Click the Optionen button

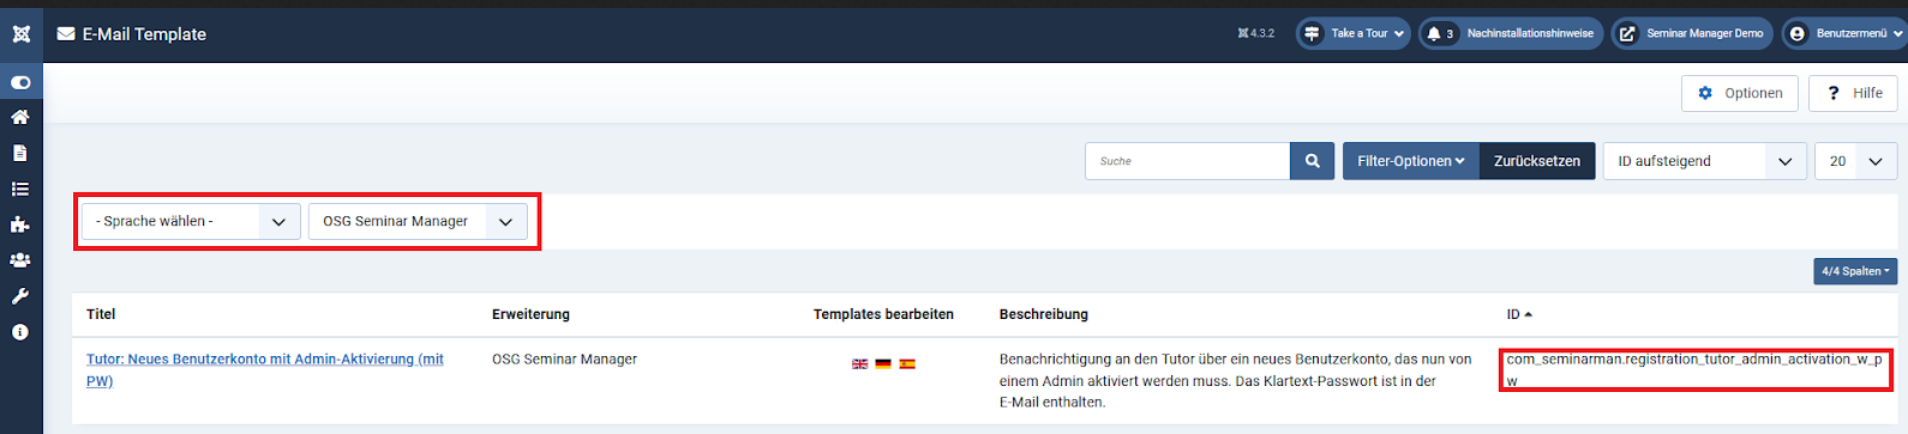point(1740,93)
